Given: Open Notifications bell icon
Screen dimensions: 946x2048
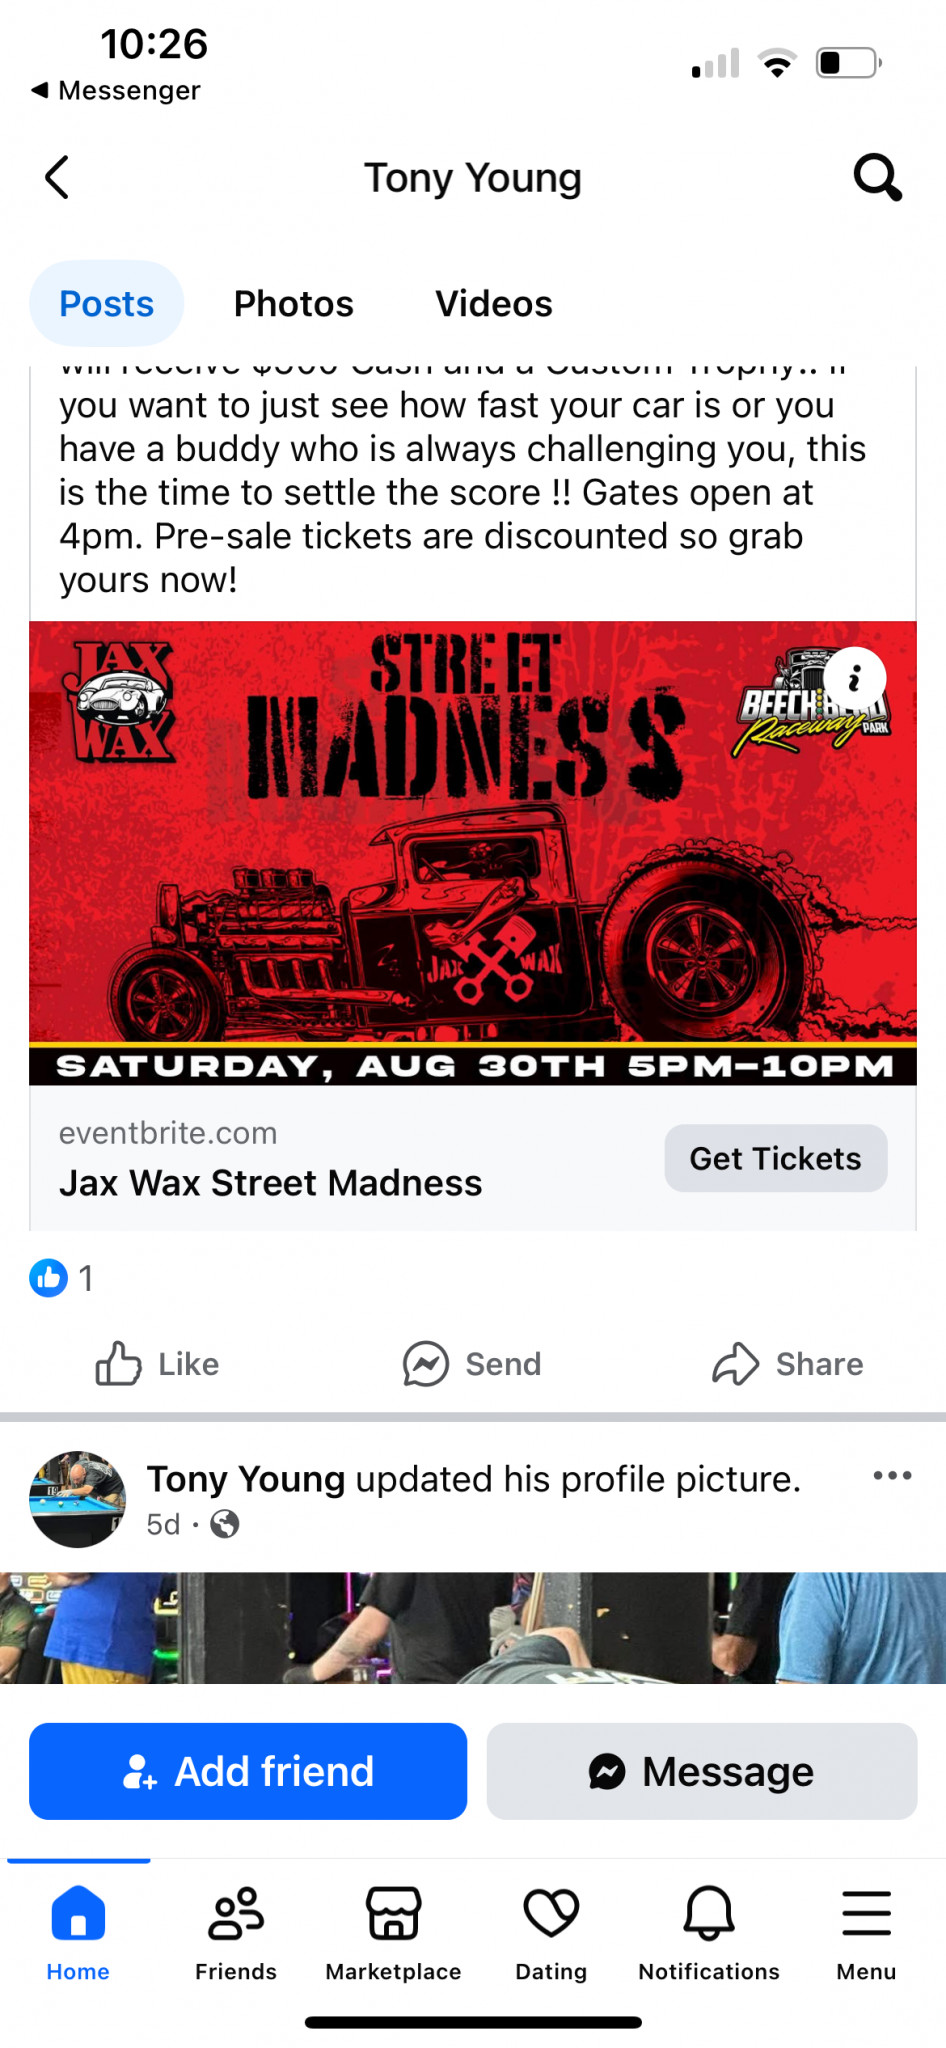Looking at the screenshot, I should (709, 1913).
